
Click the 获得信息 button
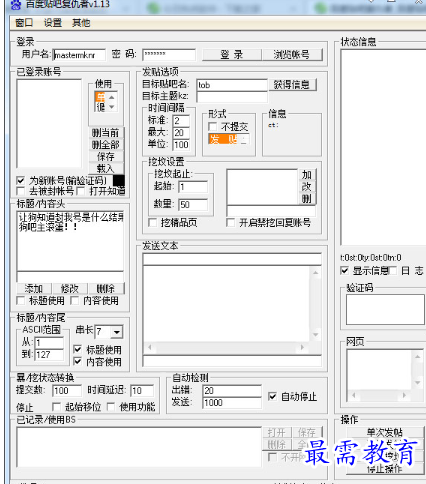pyautogui.click(x=292, y=85)
